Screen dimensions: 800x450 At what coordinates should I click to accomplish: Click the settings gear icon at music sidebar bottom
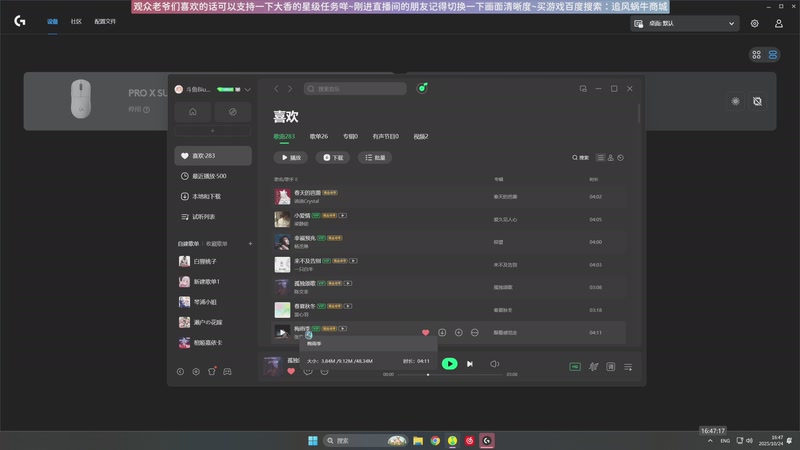pyautogui.click(x=196, y=371)
